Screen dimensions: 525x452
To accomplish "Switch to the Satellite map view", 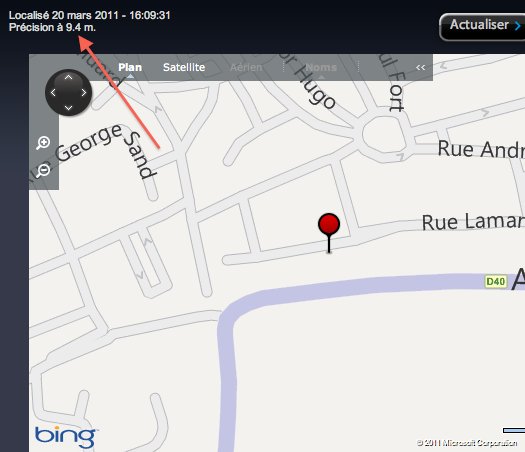I will click(184, 67).
